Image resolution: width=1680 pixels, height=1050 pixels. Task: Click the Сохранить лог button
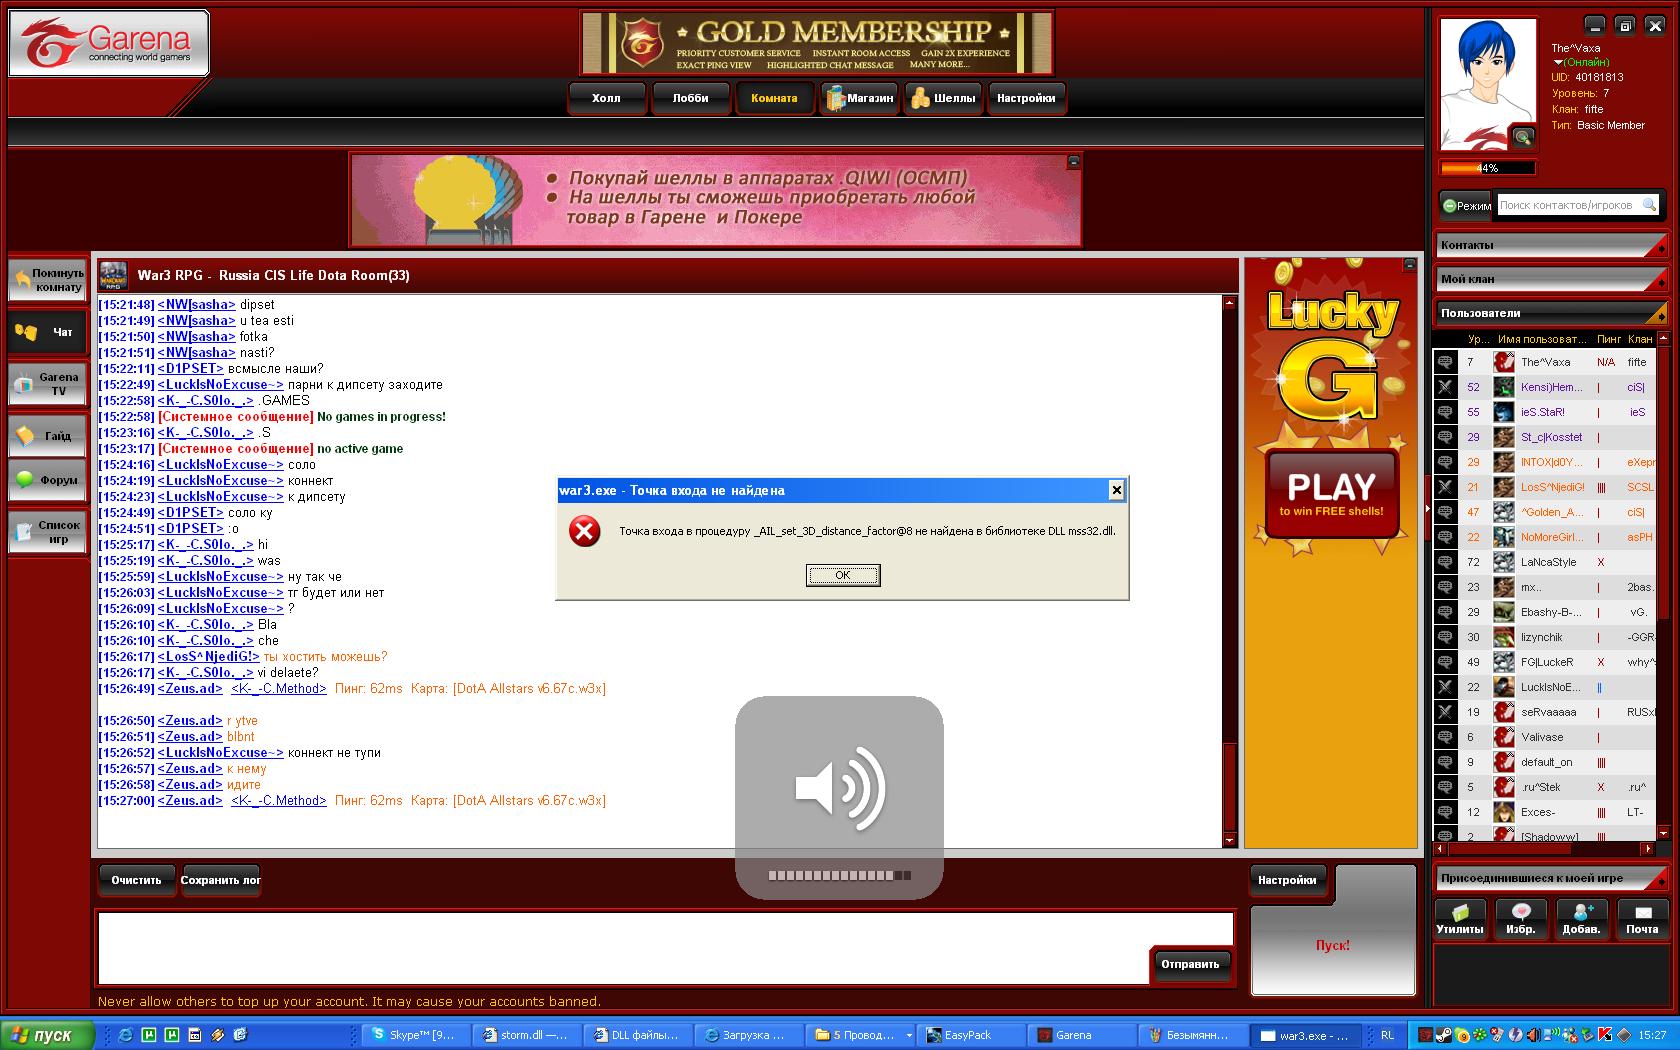[x=220, y=880]
